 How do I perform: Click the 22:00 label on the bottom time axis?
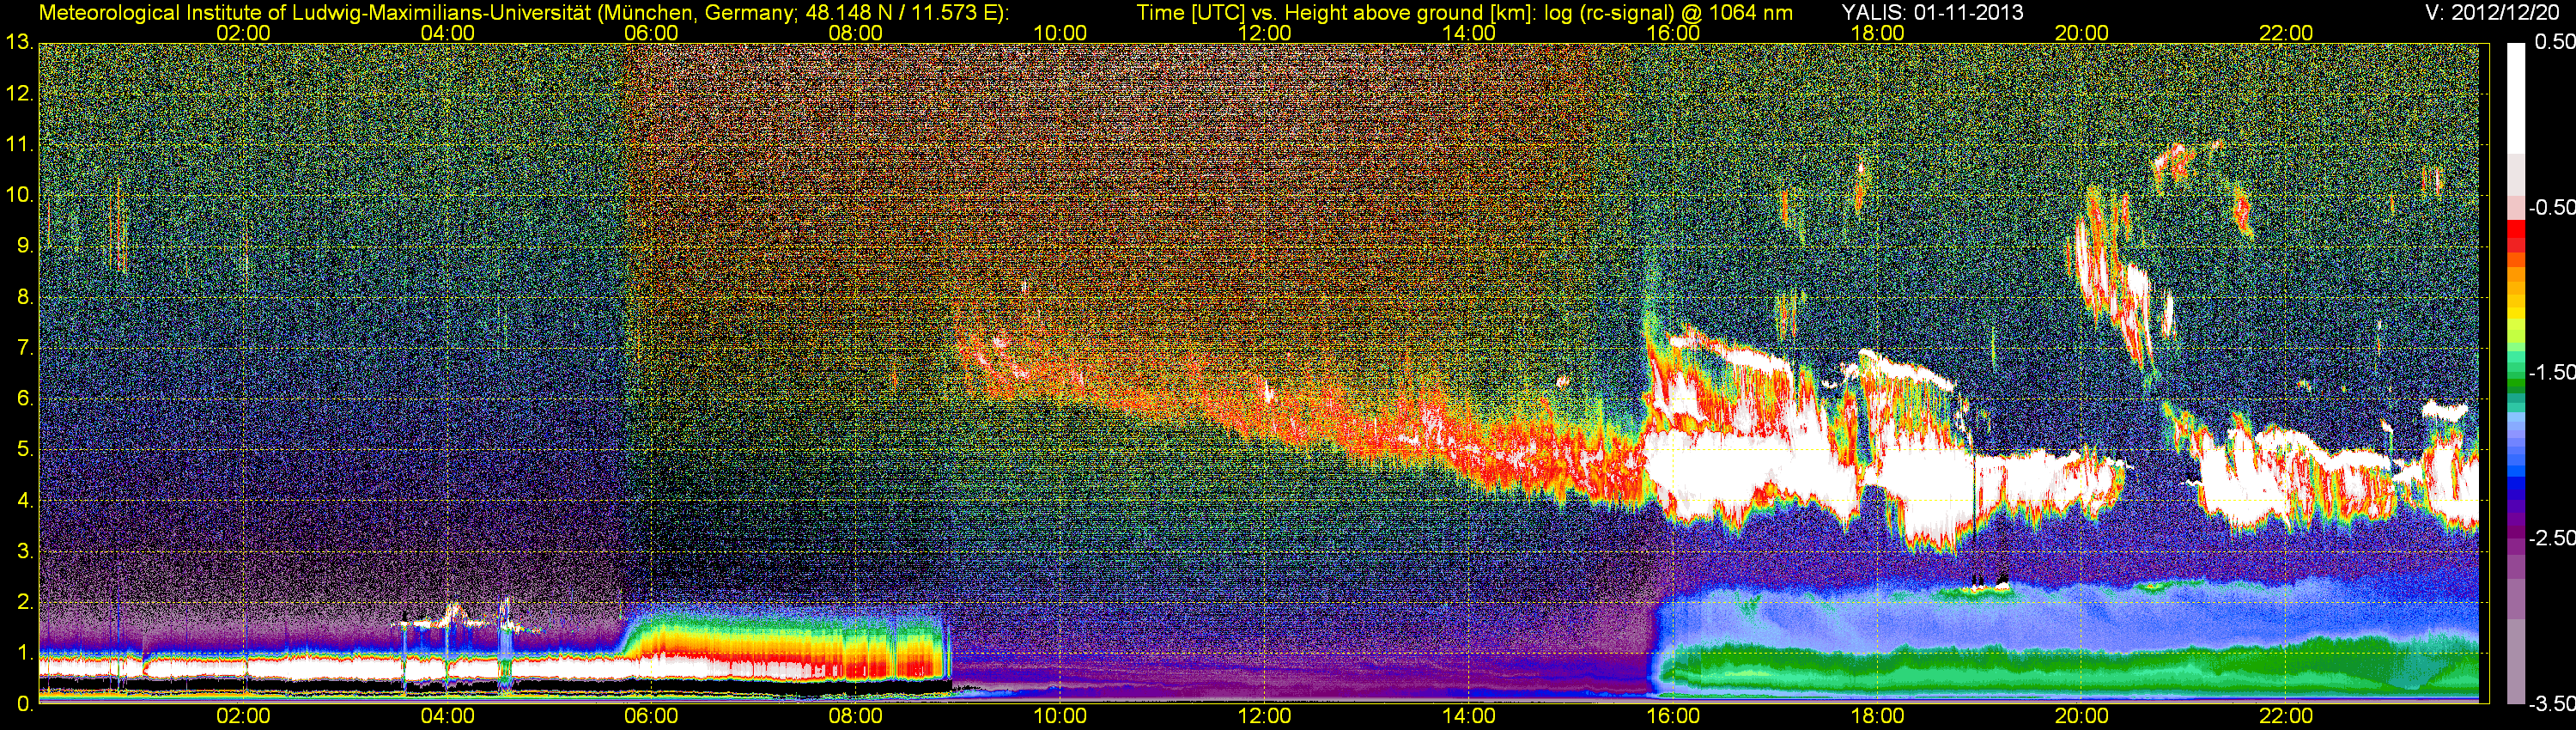[2286, 716]
